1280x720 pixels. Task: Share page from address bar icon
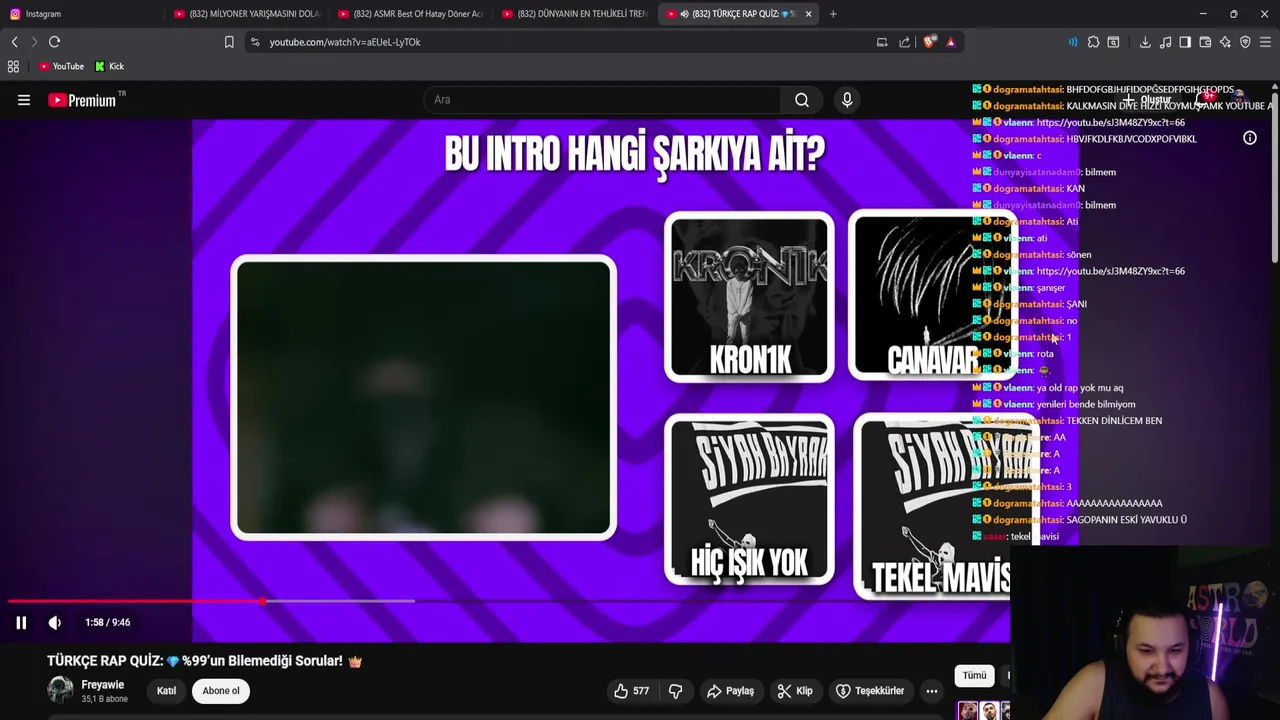point(905,42)
